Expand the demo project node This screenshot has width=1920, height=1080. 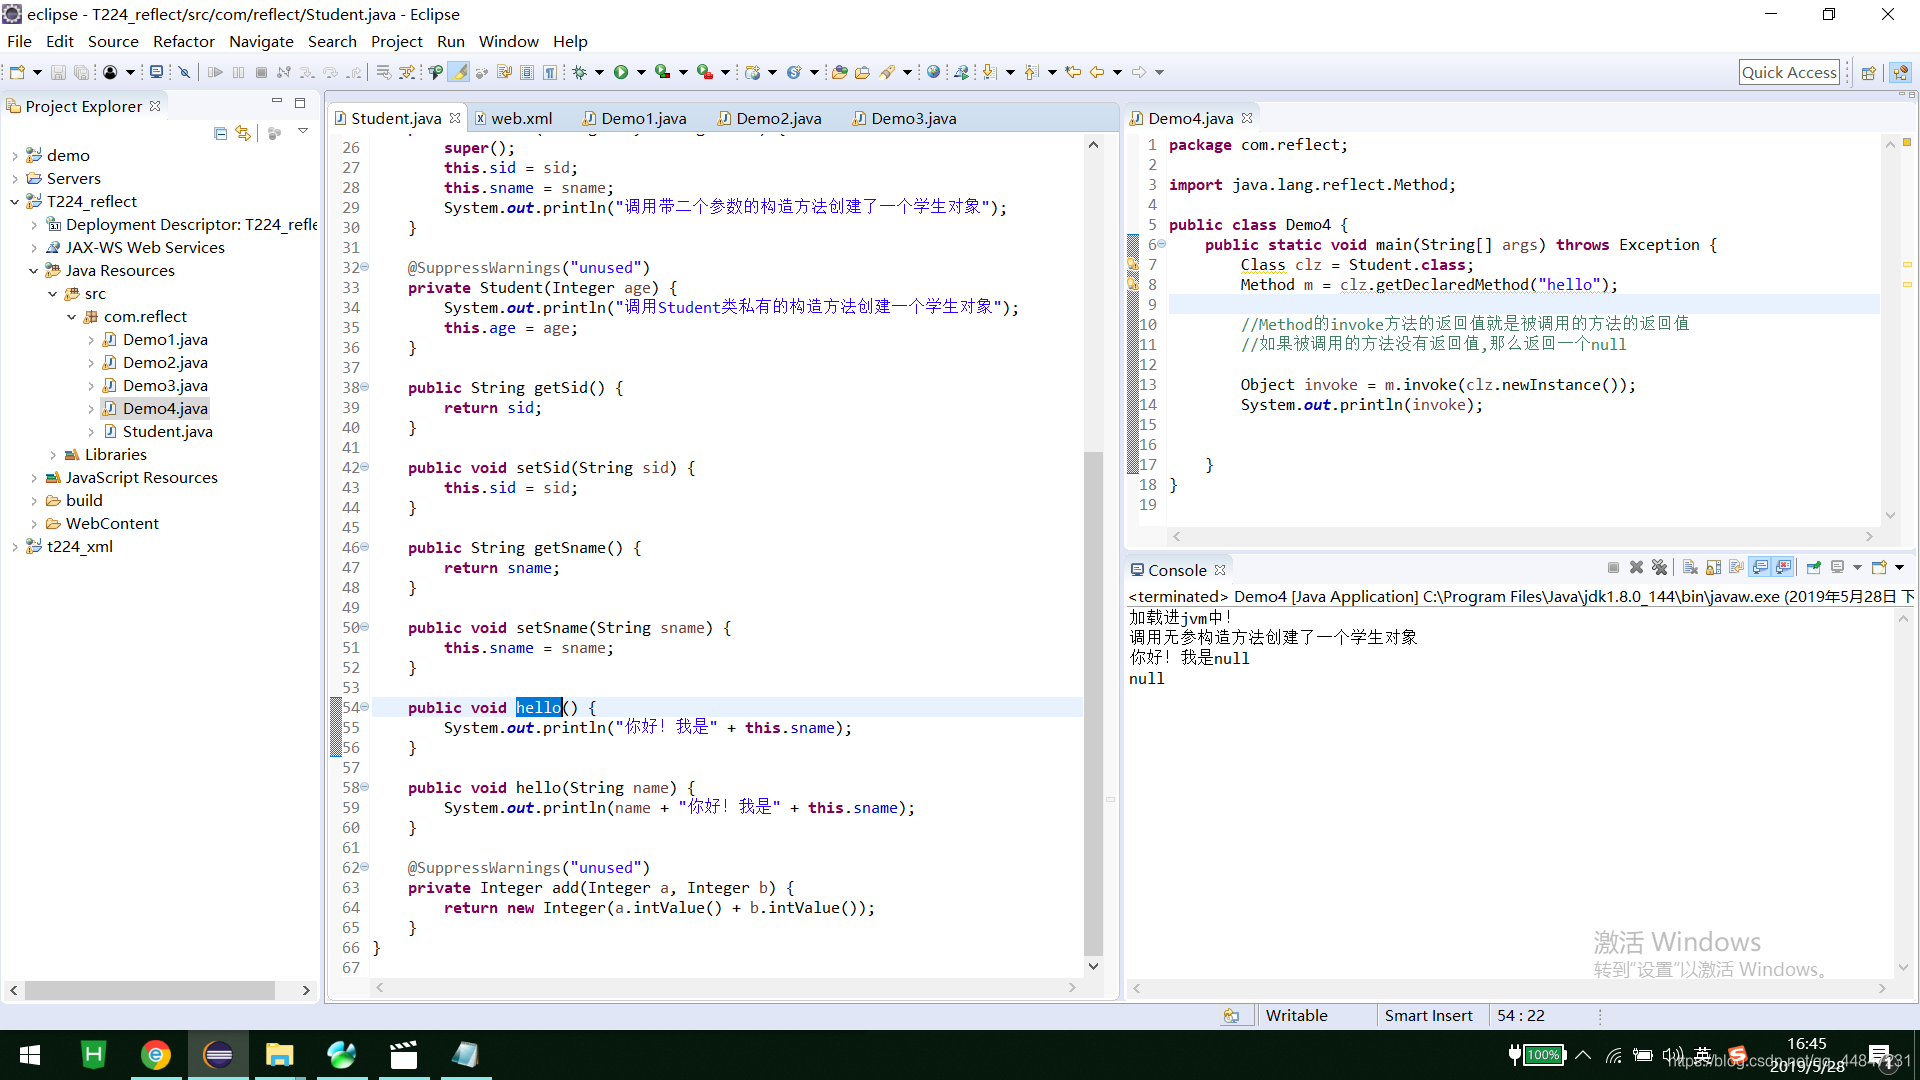click(x=14, y=155)
